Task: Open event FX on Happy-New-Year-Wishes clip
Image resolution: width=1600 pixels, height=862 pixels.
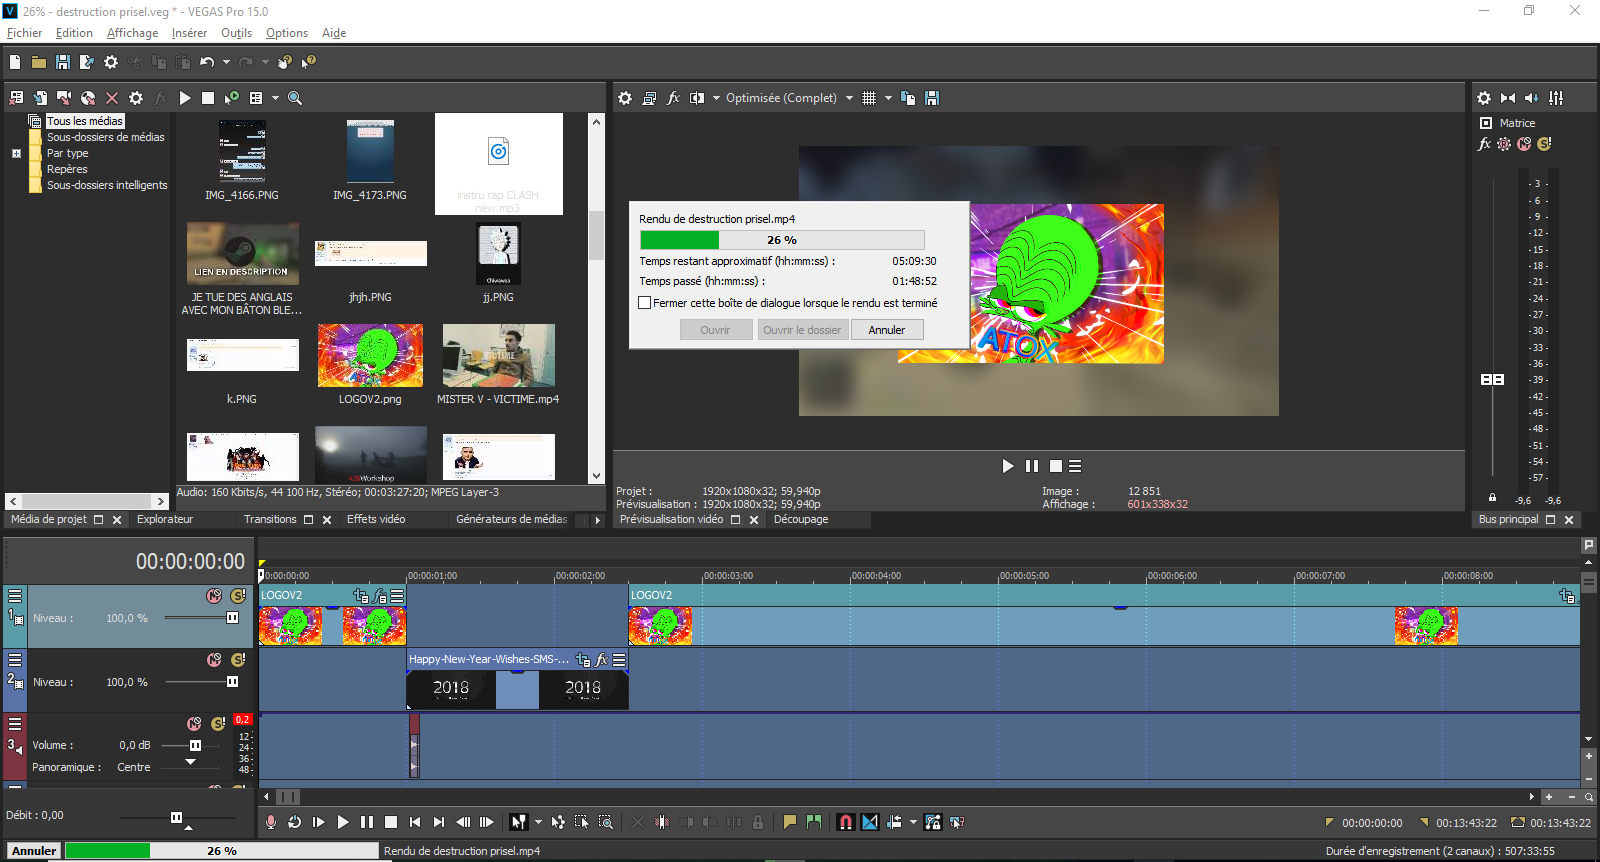Action: [601, 660]
